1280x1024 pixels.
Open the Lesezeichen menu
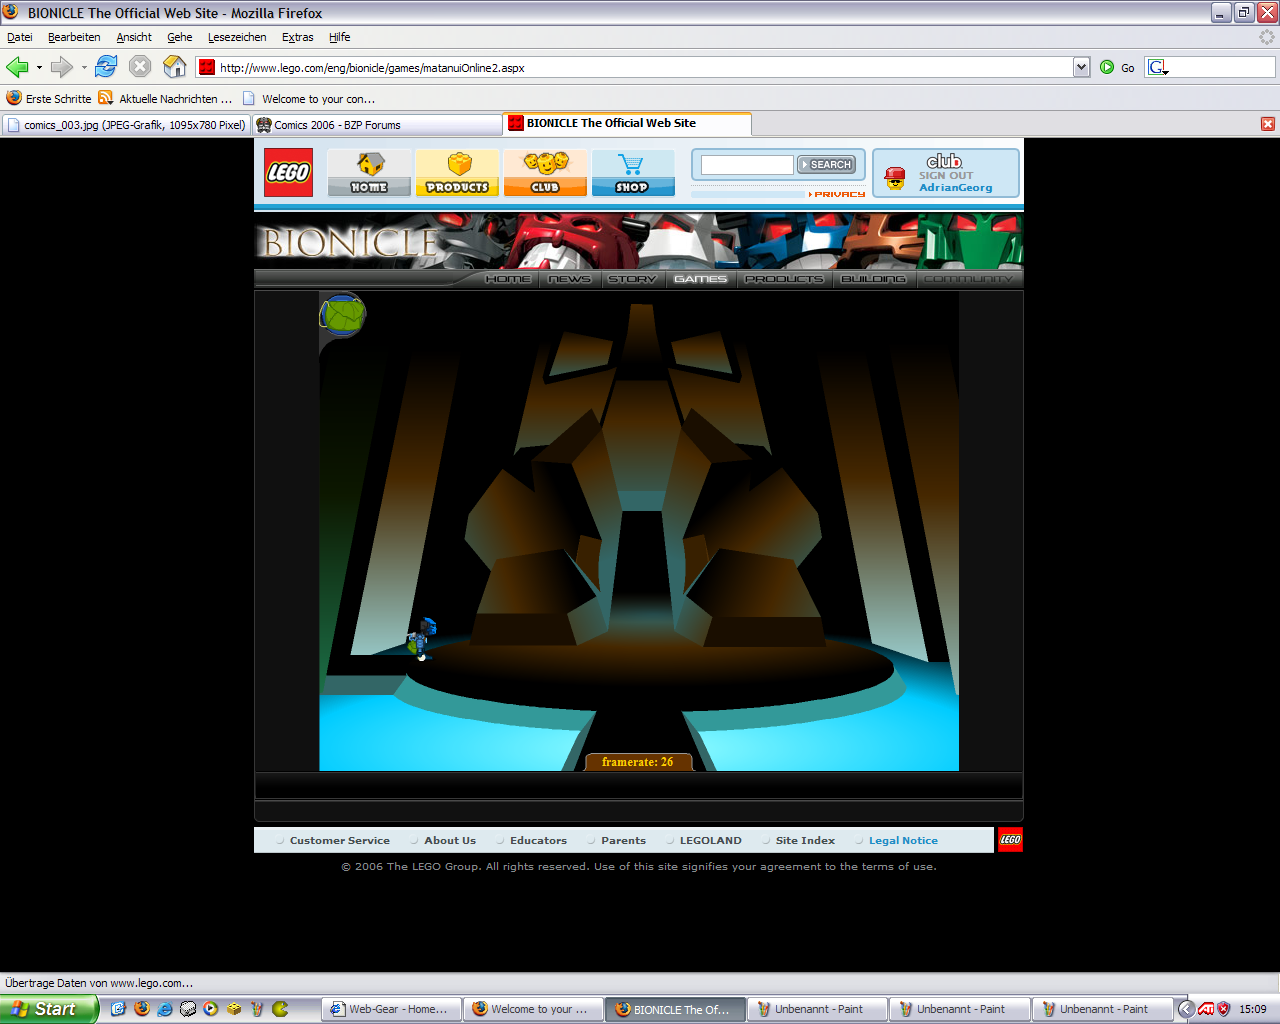pos(237,37)
